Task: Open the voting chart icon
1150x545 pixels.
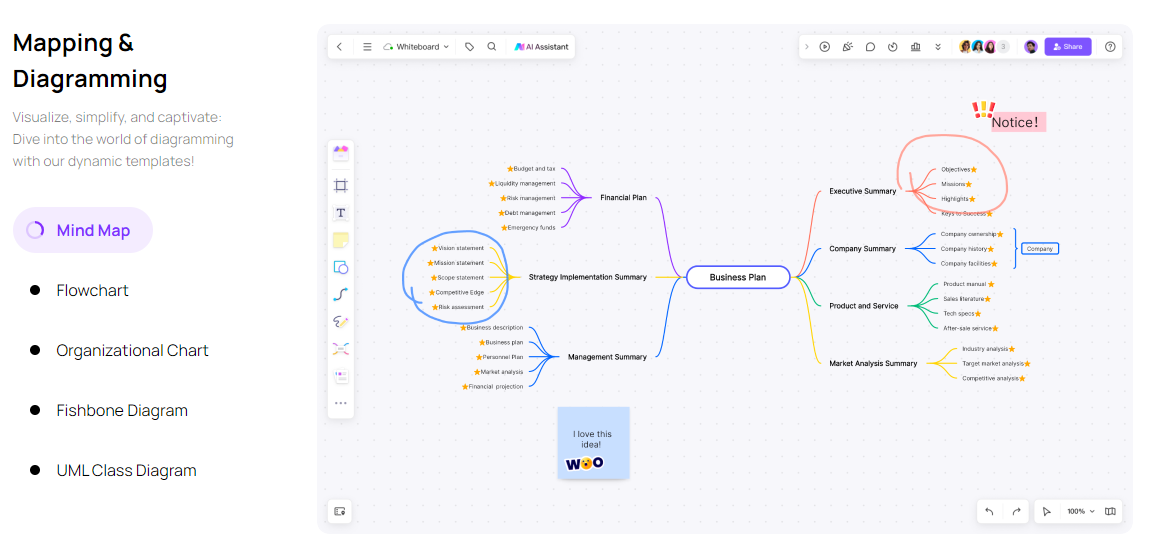Action: click(915, 47)
